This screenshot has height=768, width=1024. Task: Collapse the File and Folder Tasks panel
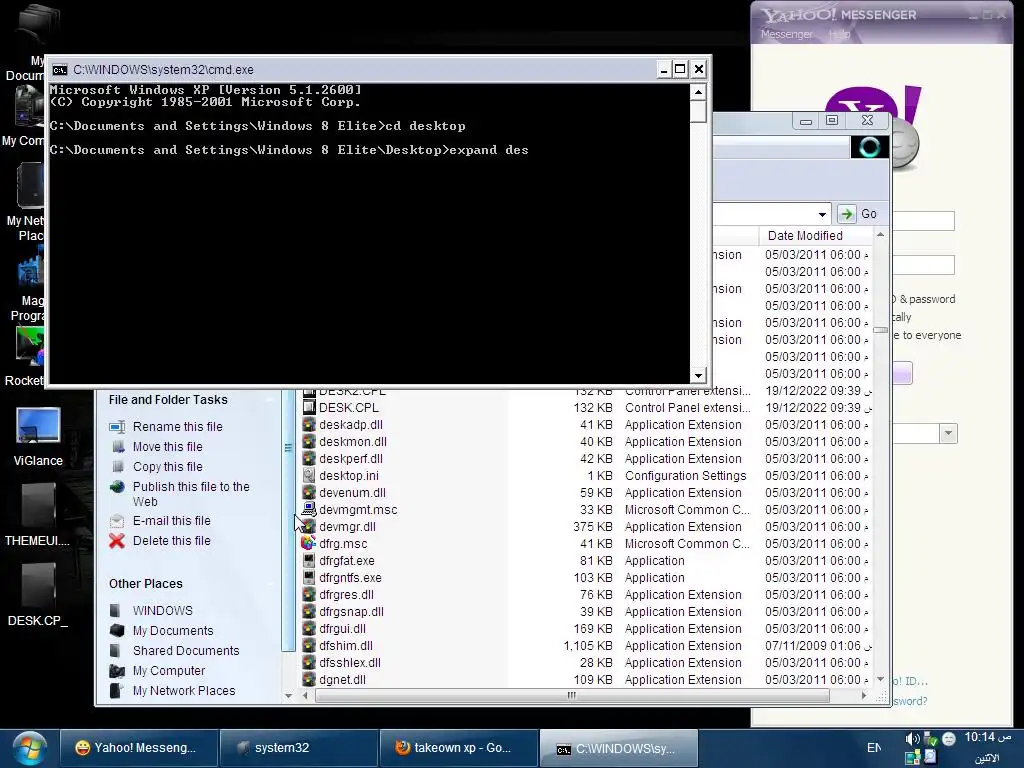tap(269, 400)
